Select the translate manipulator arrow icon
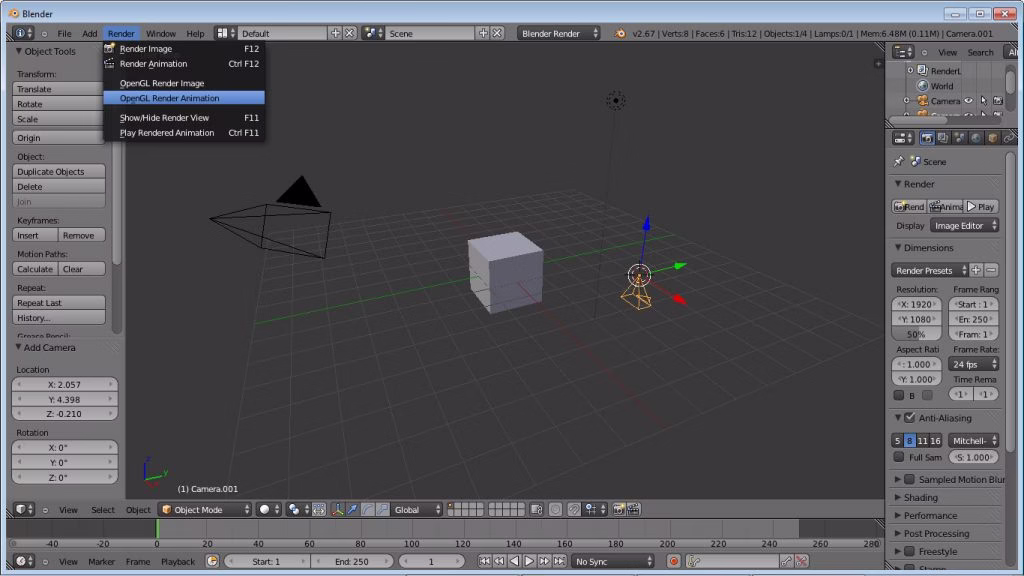Screen dimensions: 1024x576 click(352, 509)
